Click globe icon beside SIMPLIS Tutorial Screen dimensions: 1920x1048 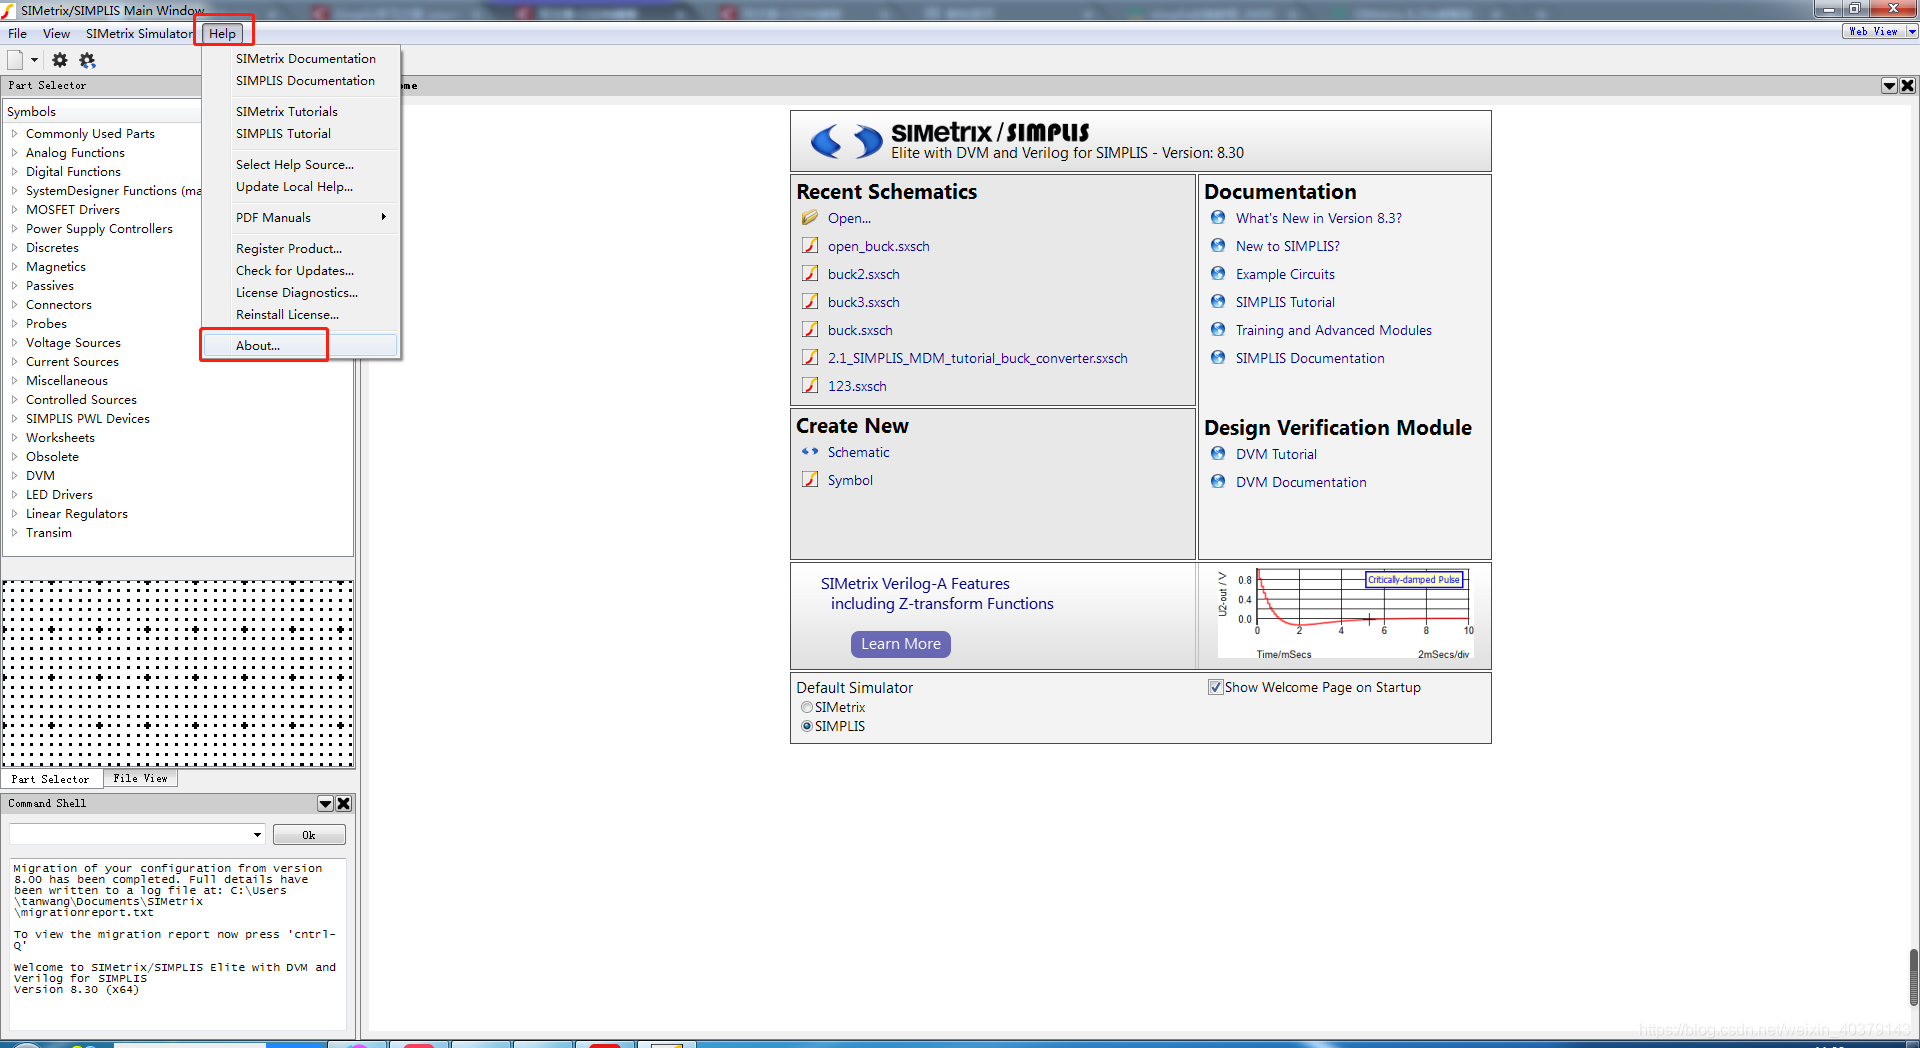pyautogui.click(x=1218, y=302)
